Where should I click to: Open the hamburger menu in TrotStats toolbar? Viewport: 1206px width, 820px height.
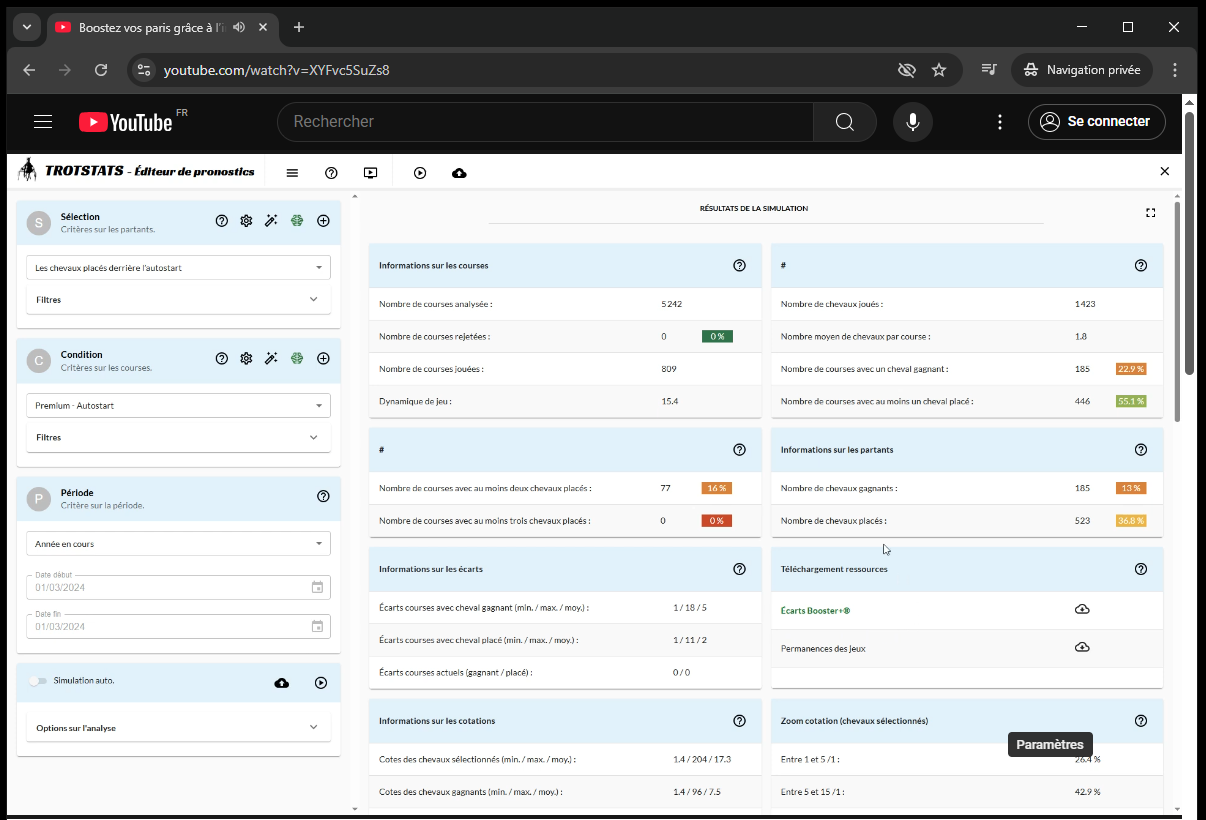click(292, 173)
